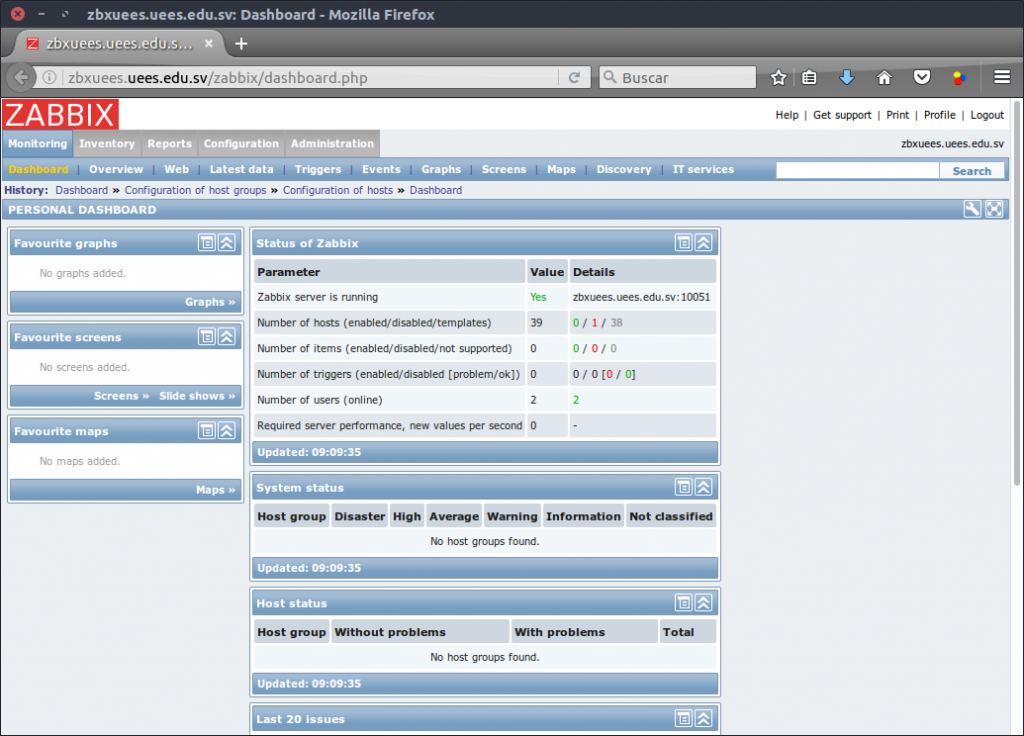Open Triggers submenu item

click(318, 169)
